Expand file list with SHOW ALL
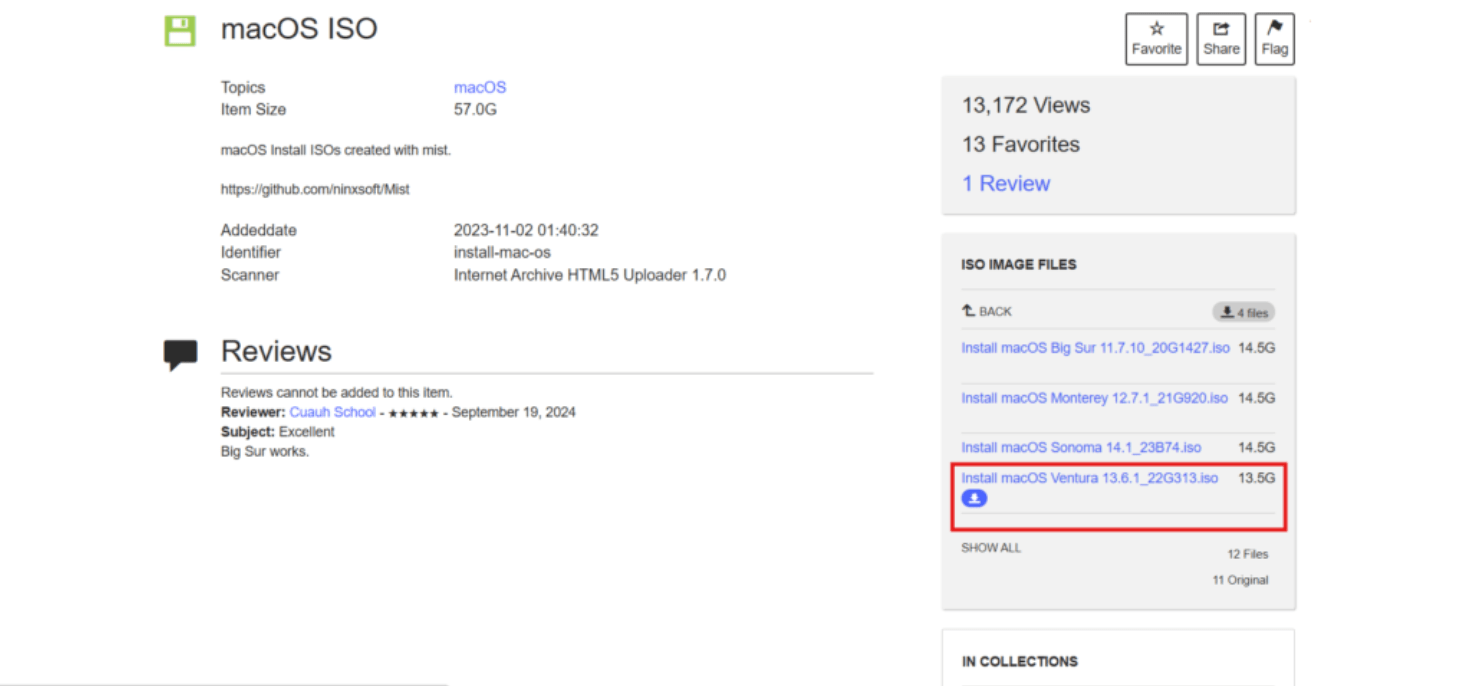 tap(991, 548)
